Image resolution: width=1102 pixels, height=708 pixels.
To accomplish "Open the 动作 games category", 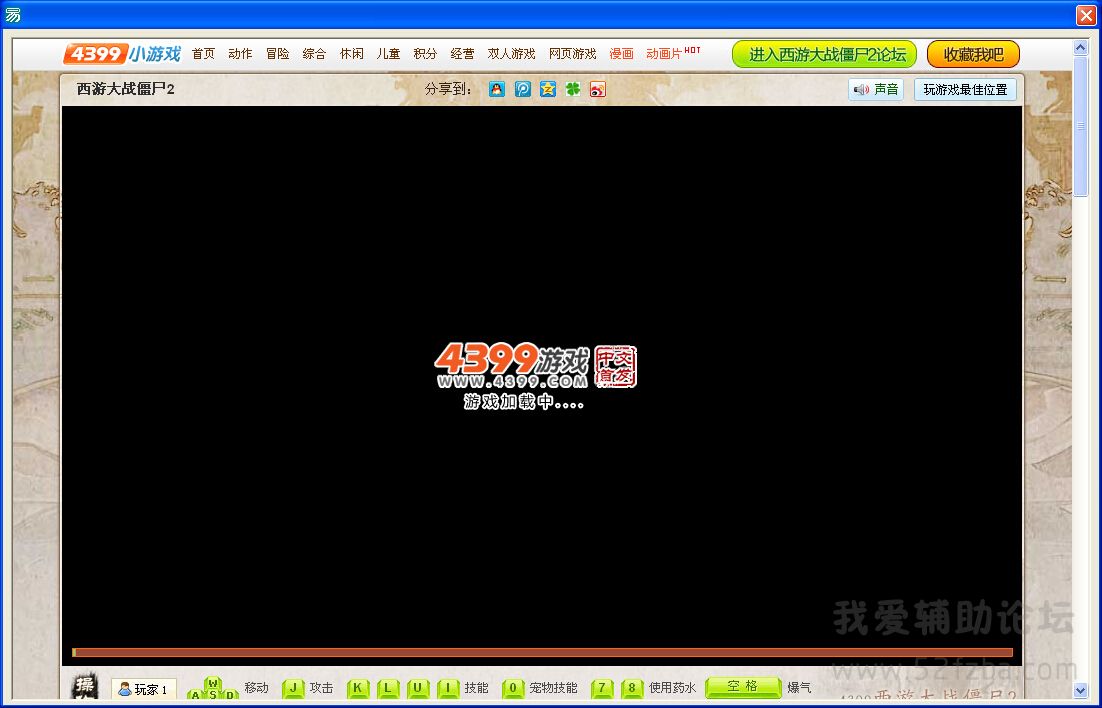I will point(240,53).
